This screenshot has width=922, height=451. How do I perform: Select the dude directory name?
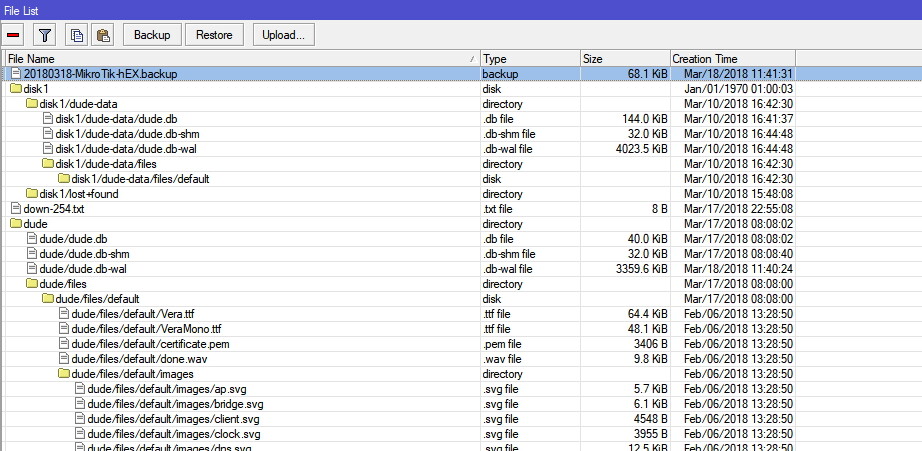coord(35,224)
